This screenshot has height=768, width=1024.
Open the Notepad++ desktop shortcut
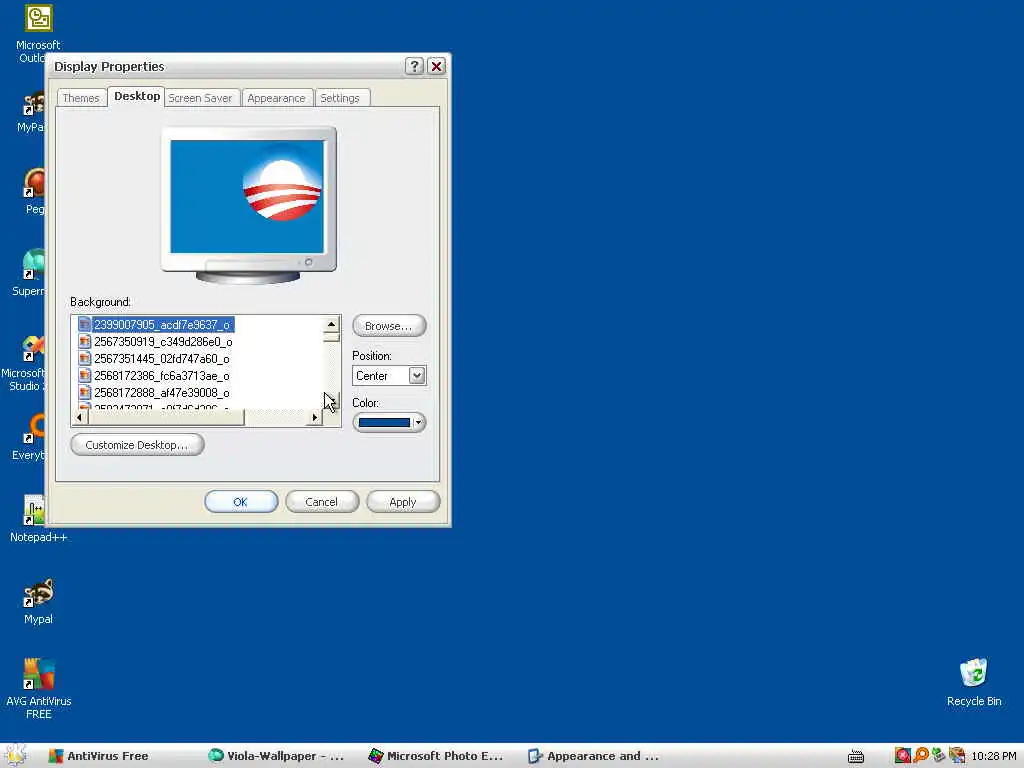click(34, 510)
